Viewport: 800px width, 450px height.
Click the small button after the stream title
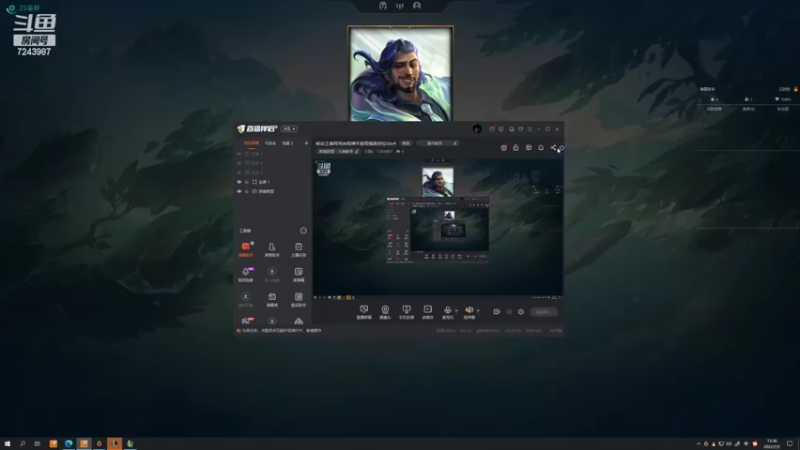click(406, 143)
